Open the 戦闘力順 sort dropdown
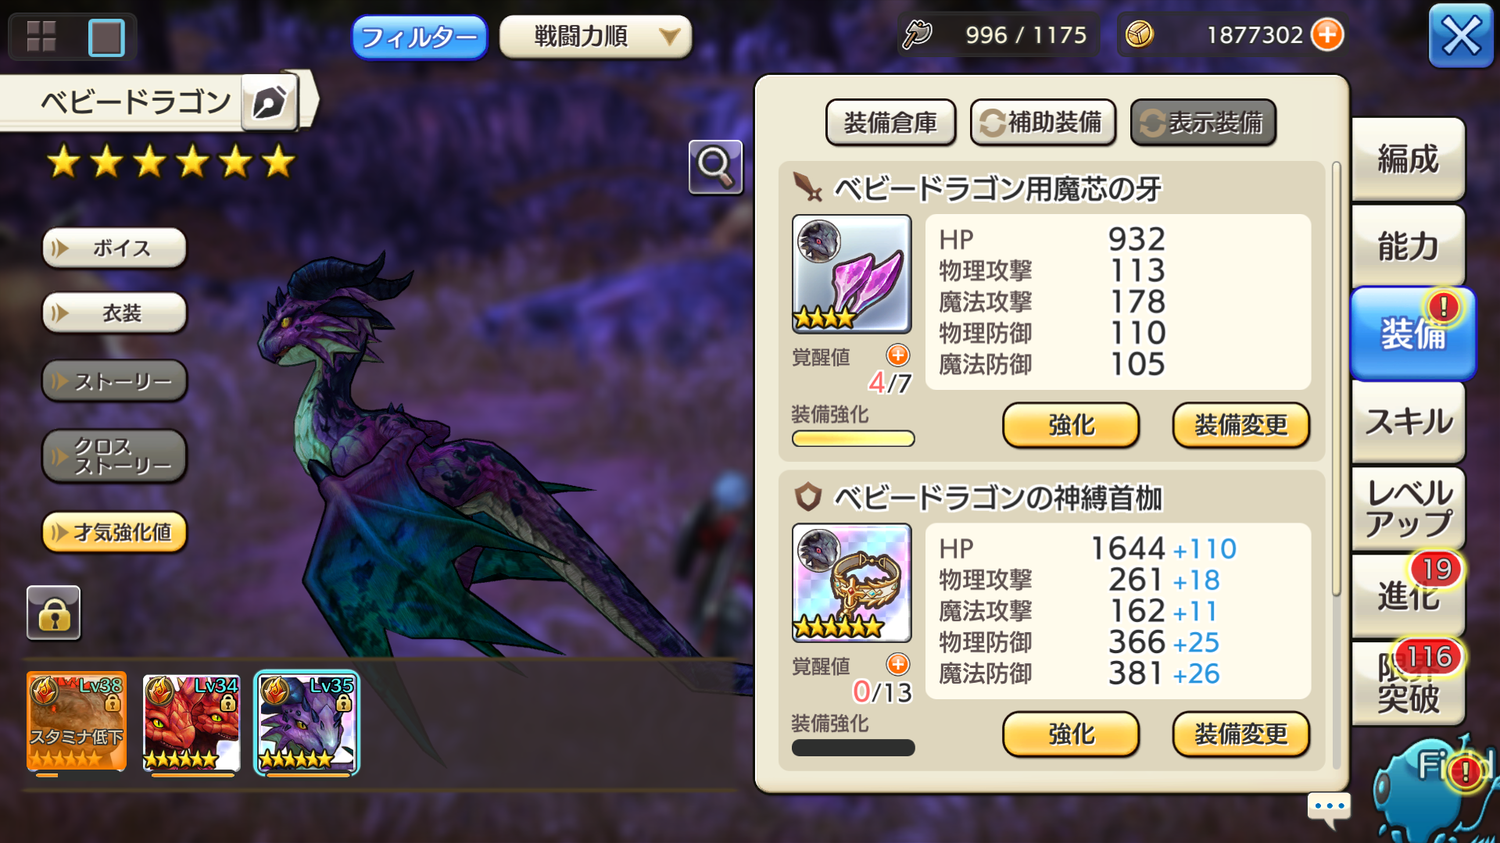Viewport: 1500px width, 843px height. click(595, 37)
